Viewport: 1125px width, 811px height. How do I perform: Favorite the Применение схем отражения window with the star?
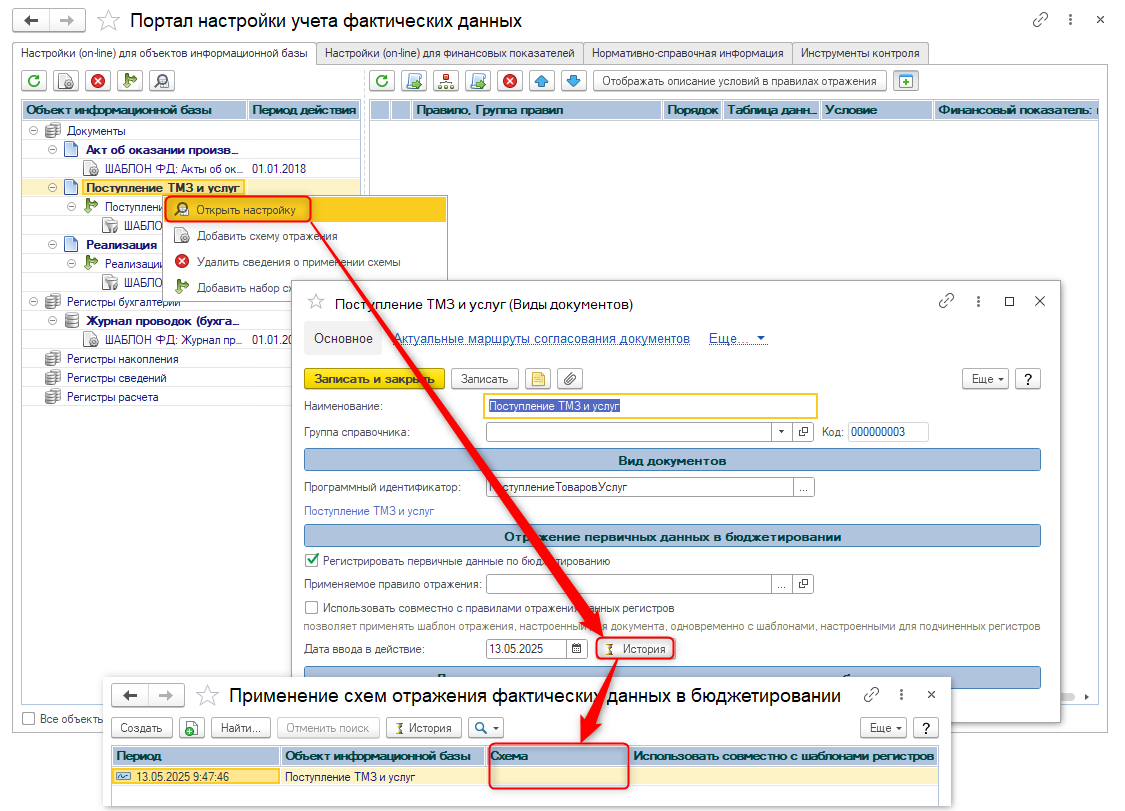coord(207,695)
